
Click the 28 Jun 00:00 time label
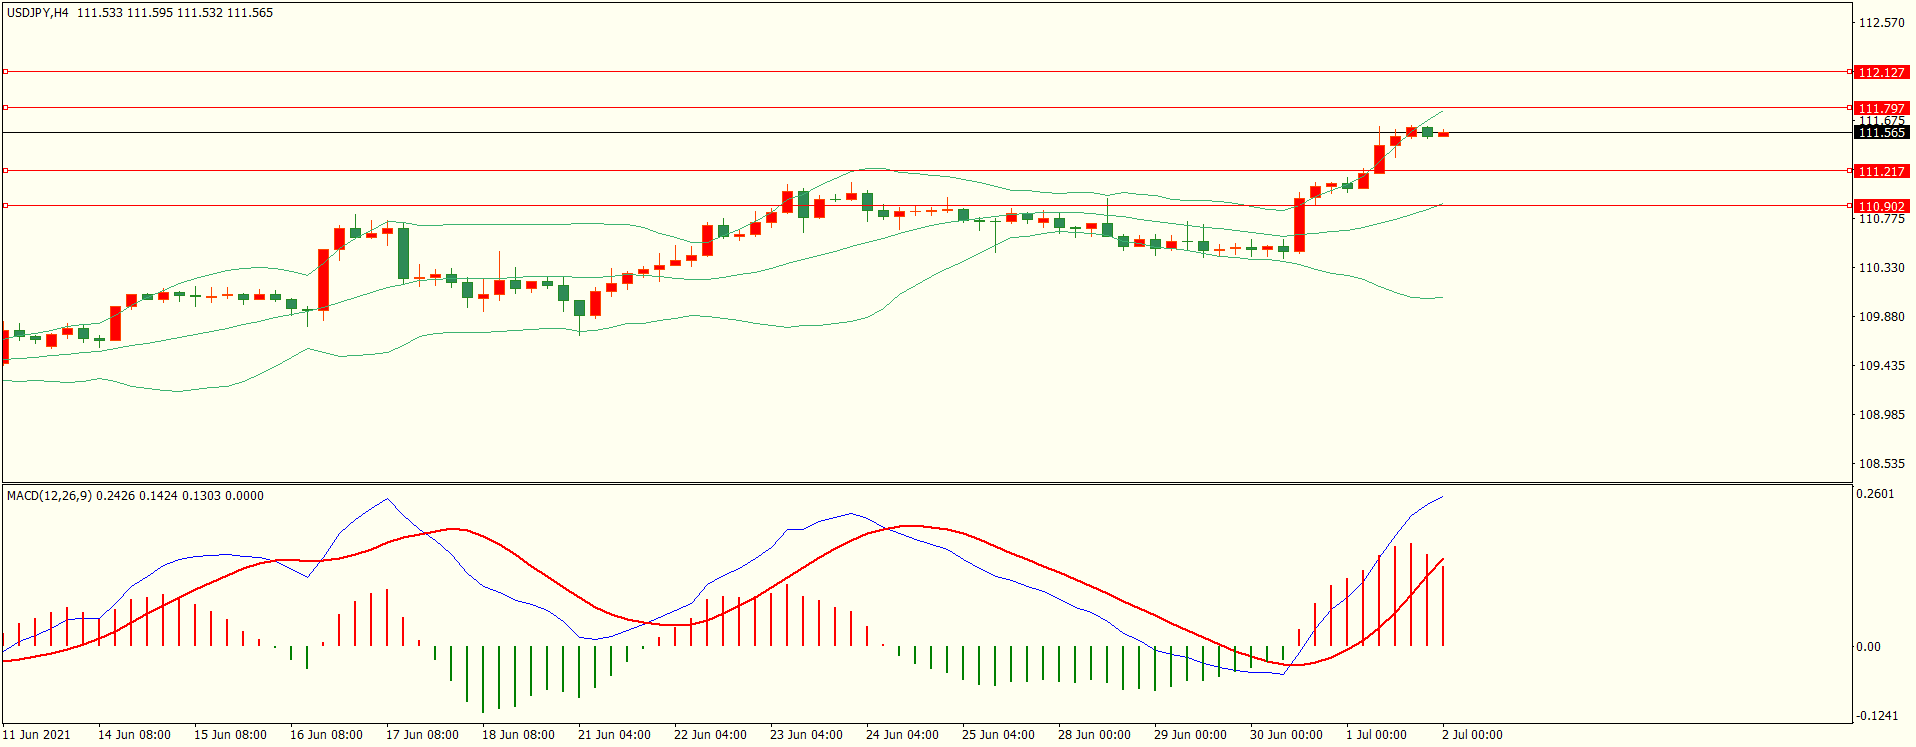[1094, 735]
